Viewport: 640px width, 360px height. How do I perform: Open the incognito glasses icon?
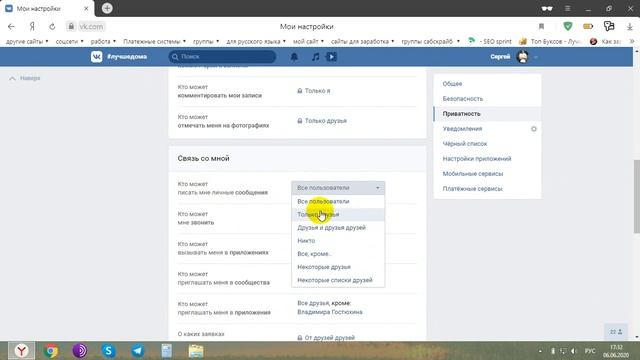(x=547, y=8)
